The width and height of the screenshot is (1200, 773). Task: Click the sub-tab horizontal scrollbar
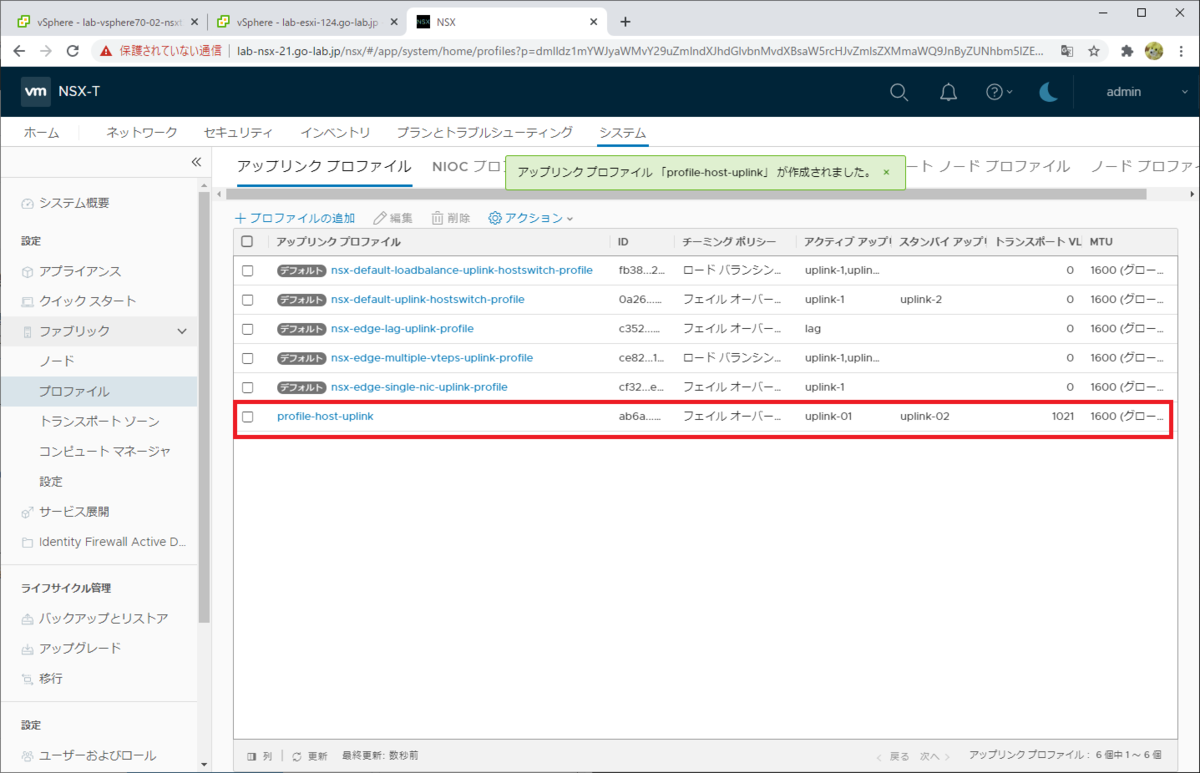686,194
